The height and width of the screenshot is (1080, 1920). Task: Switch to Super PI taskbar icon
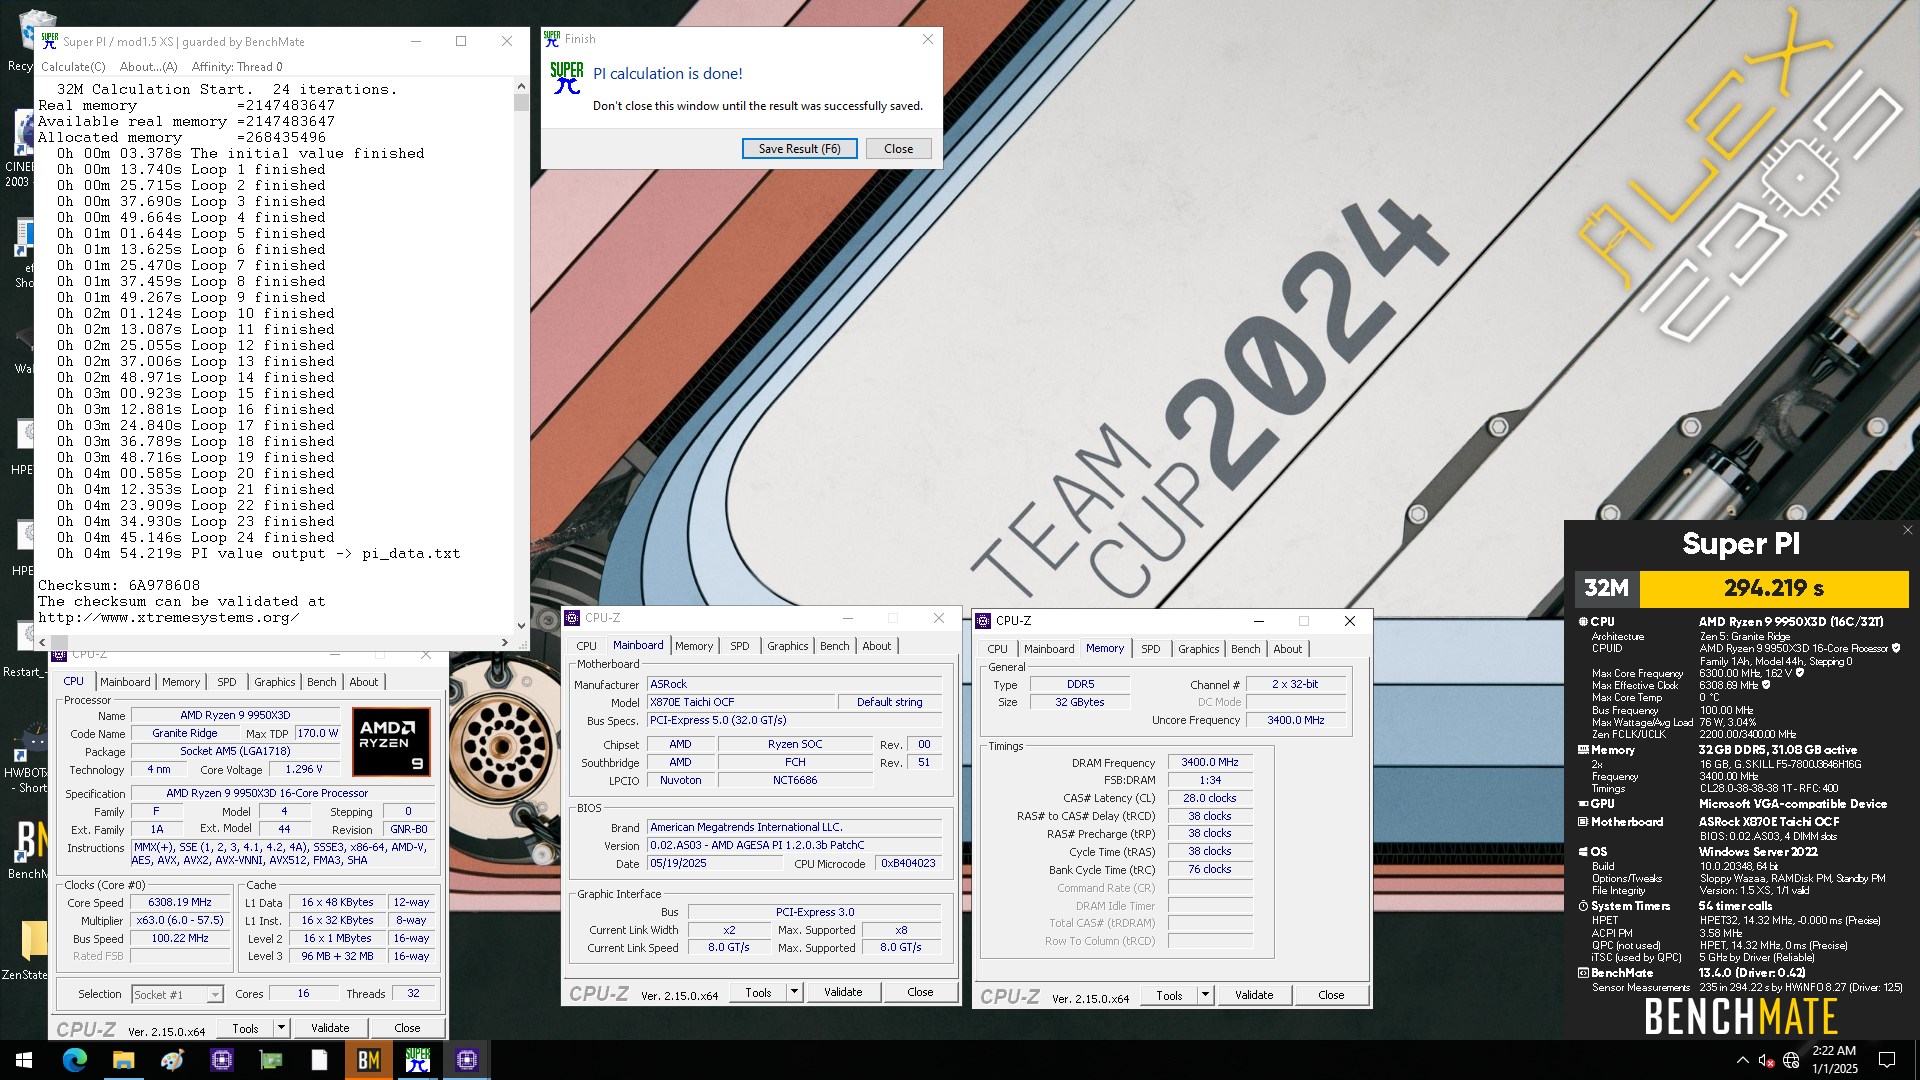coord(418,1060)
